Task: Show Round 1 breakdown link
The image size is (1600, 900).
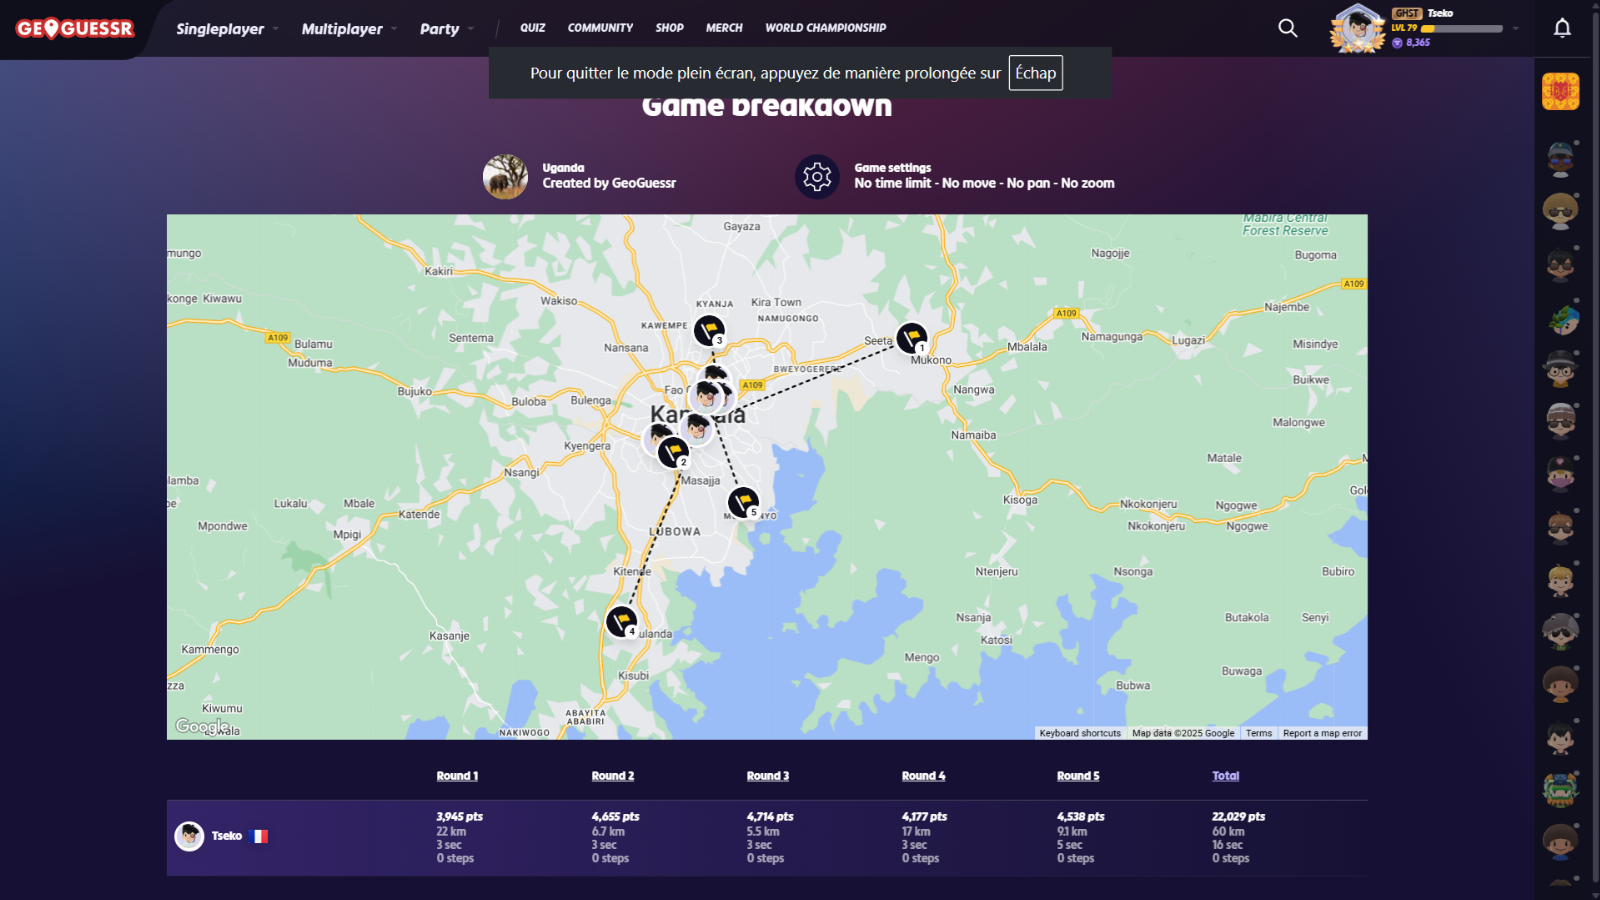Action: pyautogui.click(x=457, y=776)
